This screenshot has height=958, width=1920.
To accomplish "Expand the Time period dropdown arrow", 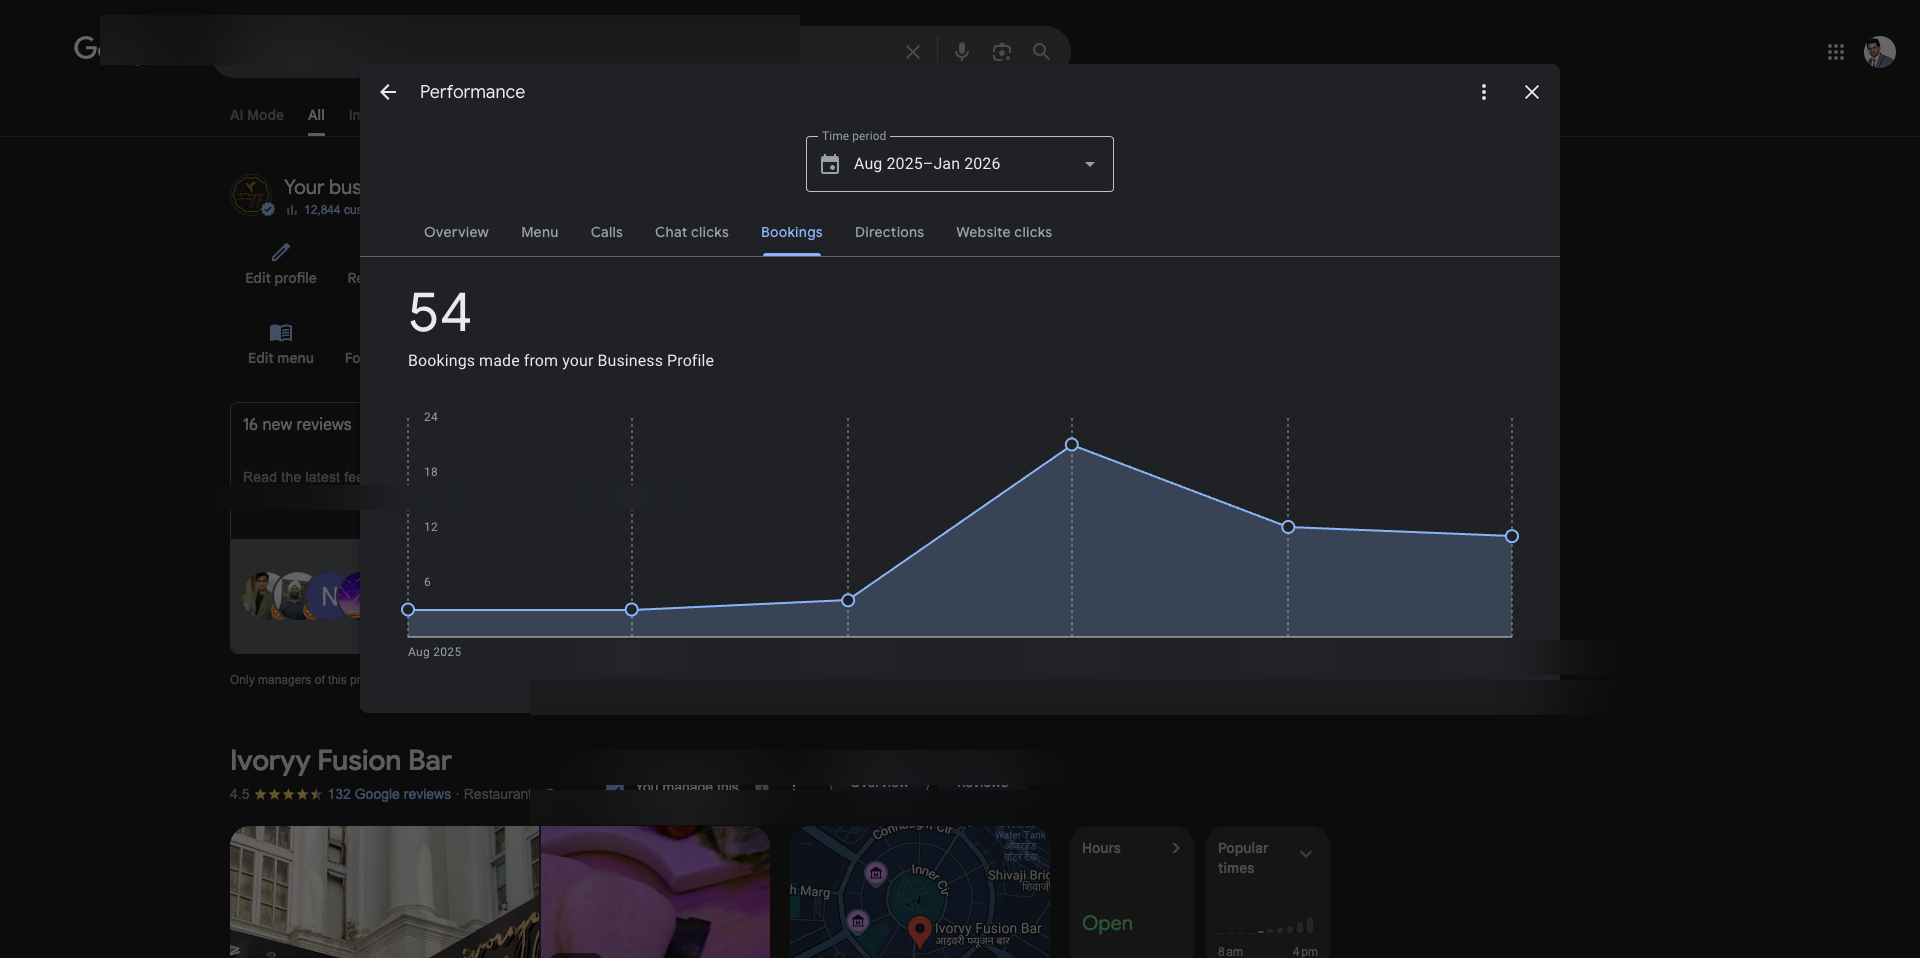I will 1090,164.
